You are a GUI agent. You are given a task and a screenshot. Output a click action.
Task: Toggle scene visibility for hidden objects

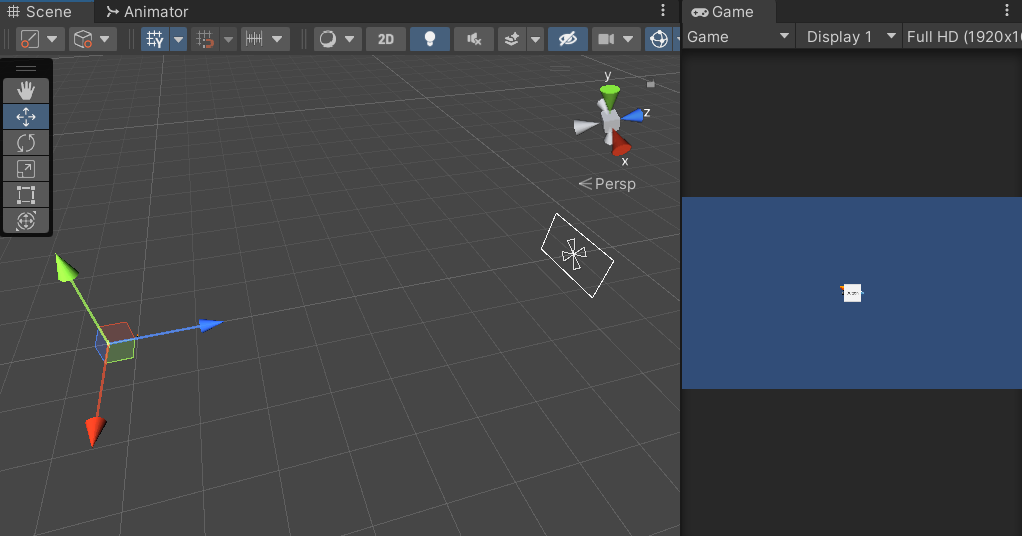(568, 39)
